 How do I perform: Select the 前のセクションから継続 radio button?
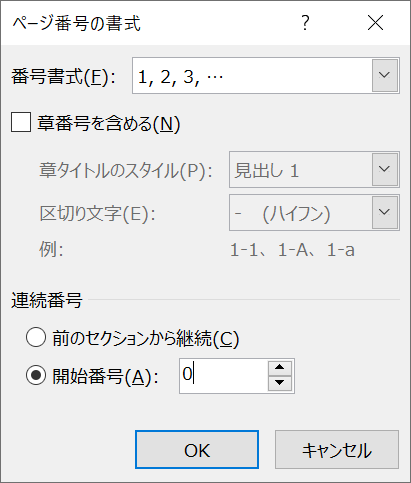click(x=36, y=337)
